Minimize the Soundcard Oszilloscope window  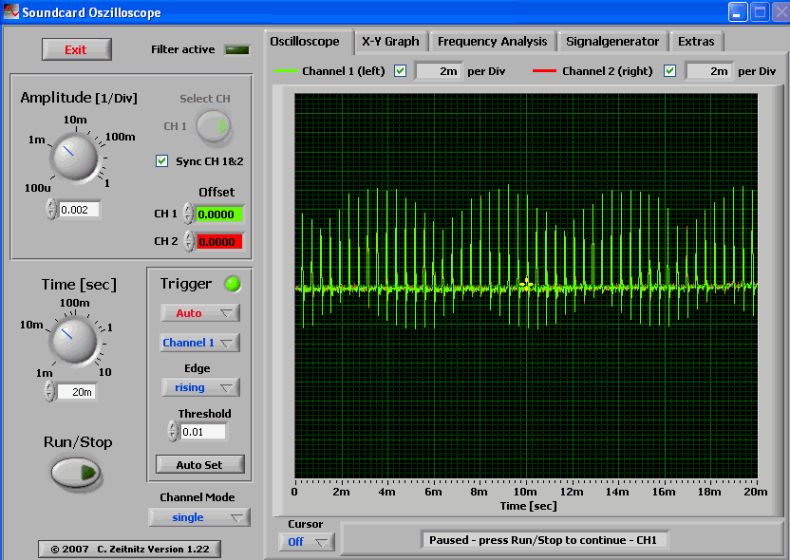[737, 12]
